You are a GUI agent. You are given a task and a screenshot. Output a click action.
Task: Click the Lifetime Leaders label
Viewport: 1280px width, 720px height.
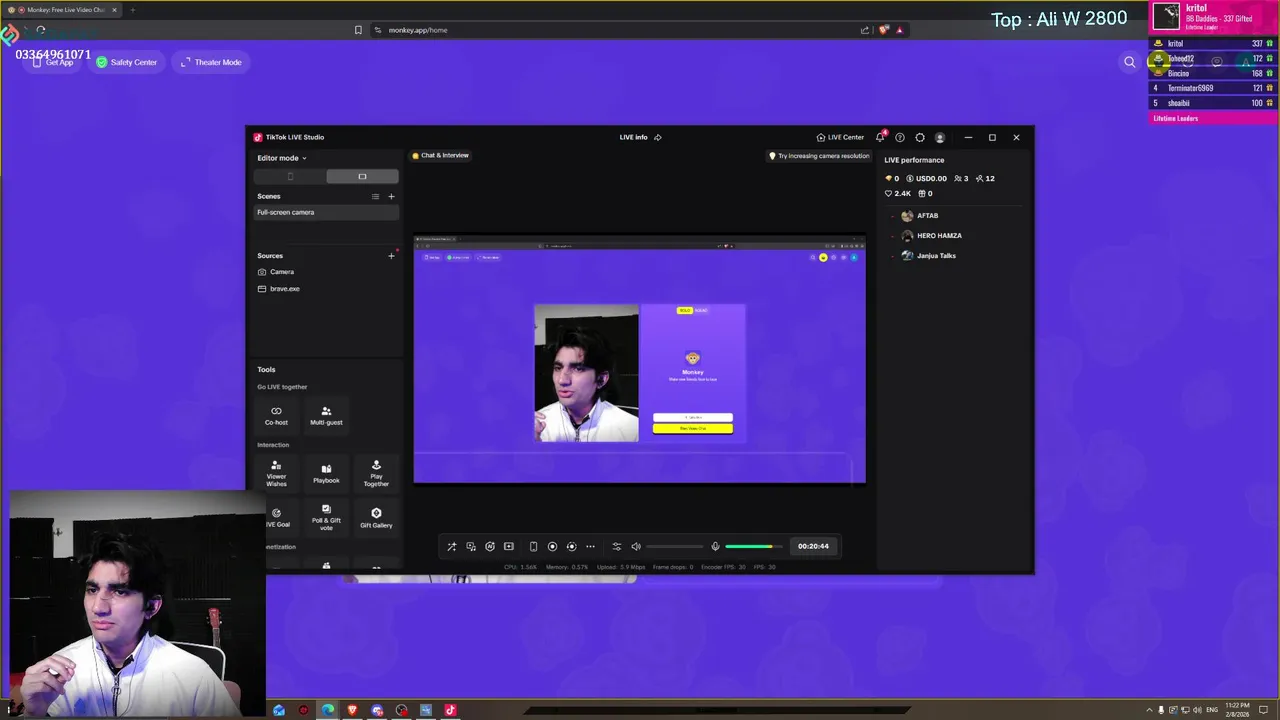tap(1176, 119)
